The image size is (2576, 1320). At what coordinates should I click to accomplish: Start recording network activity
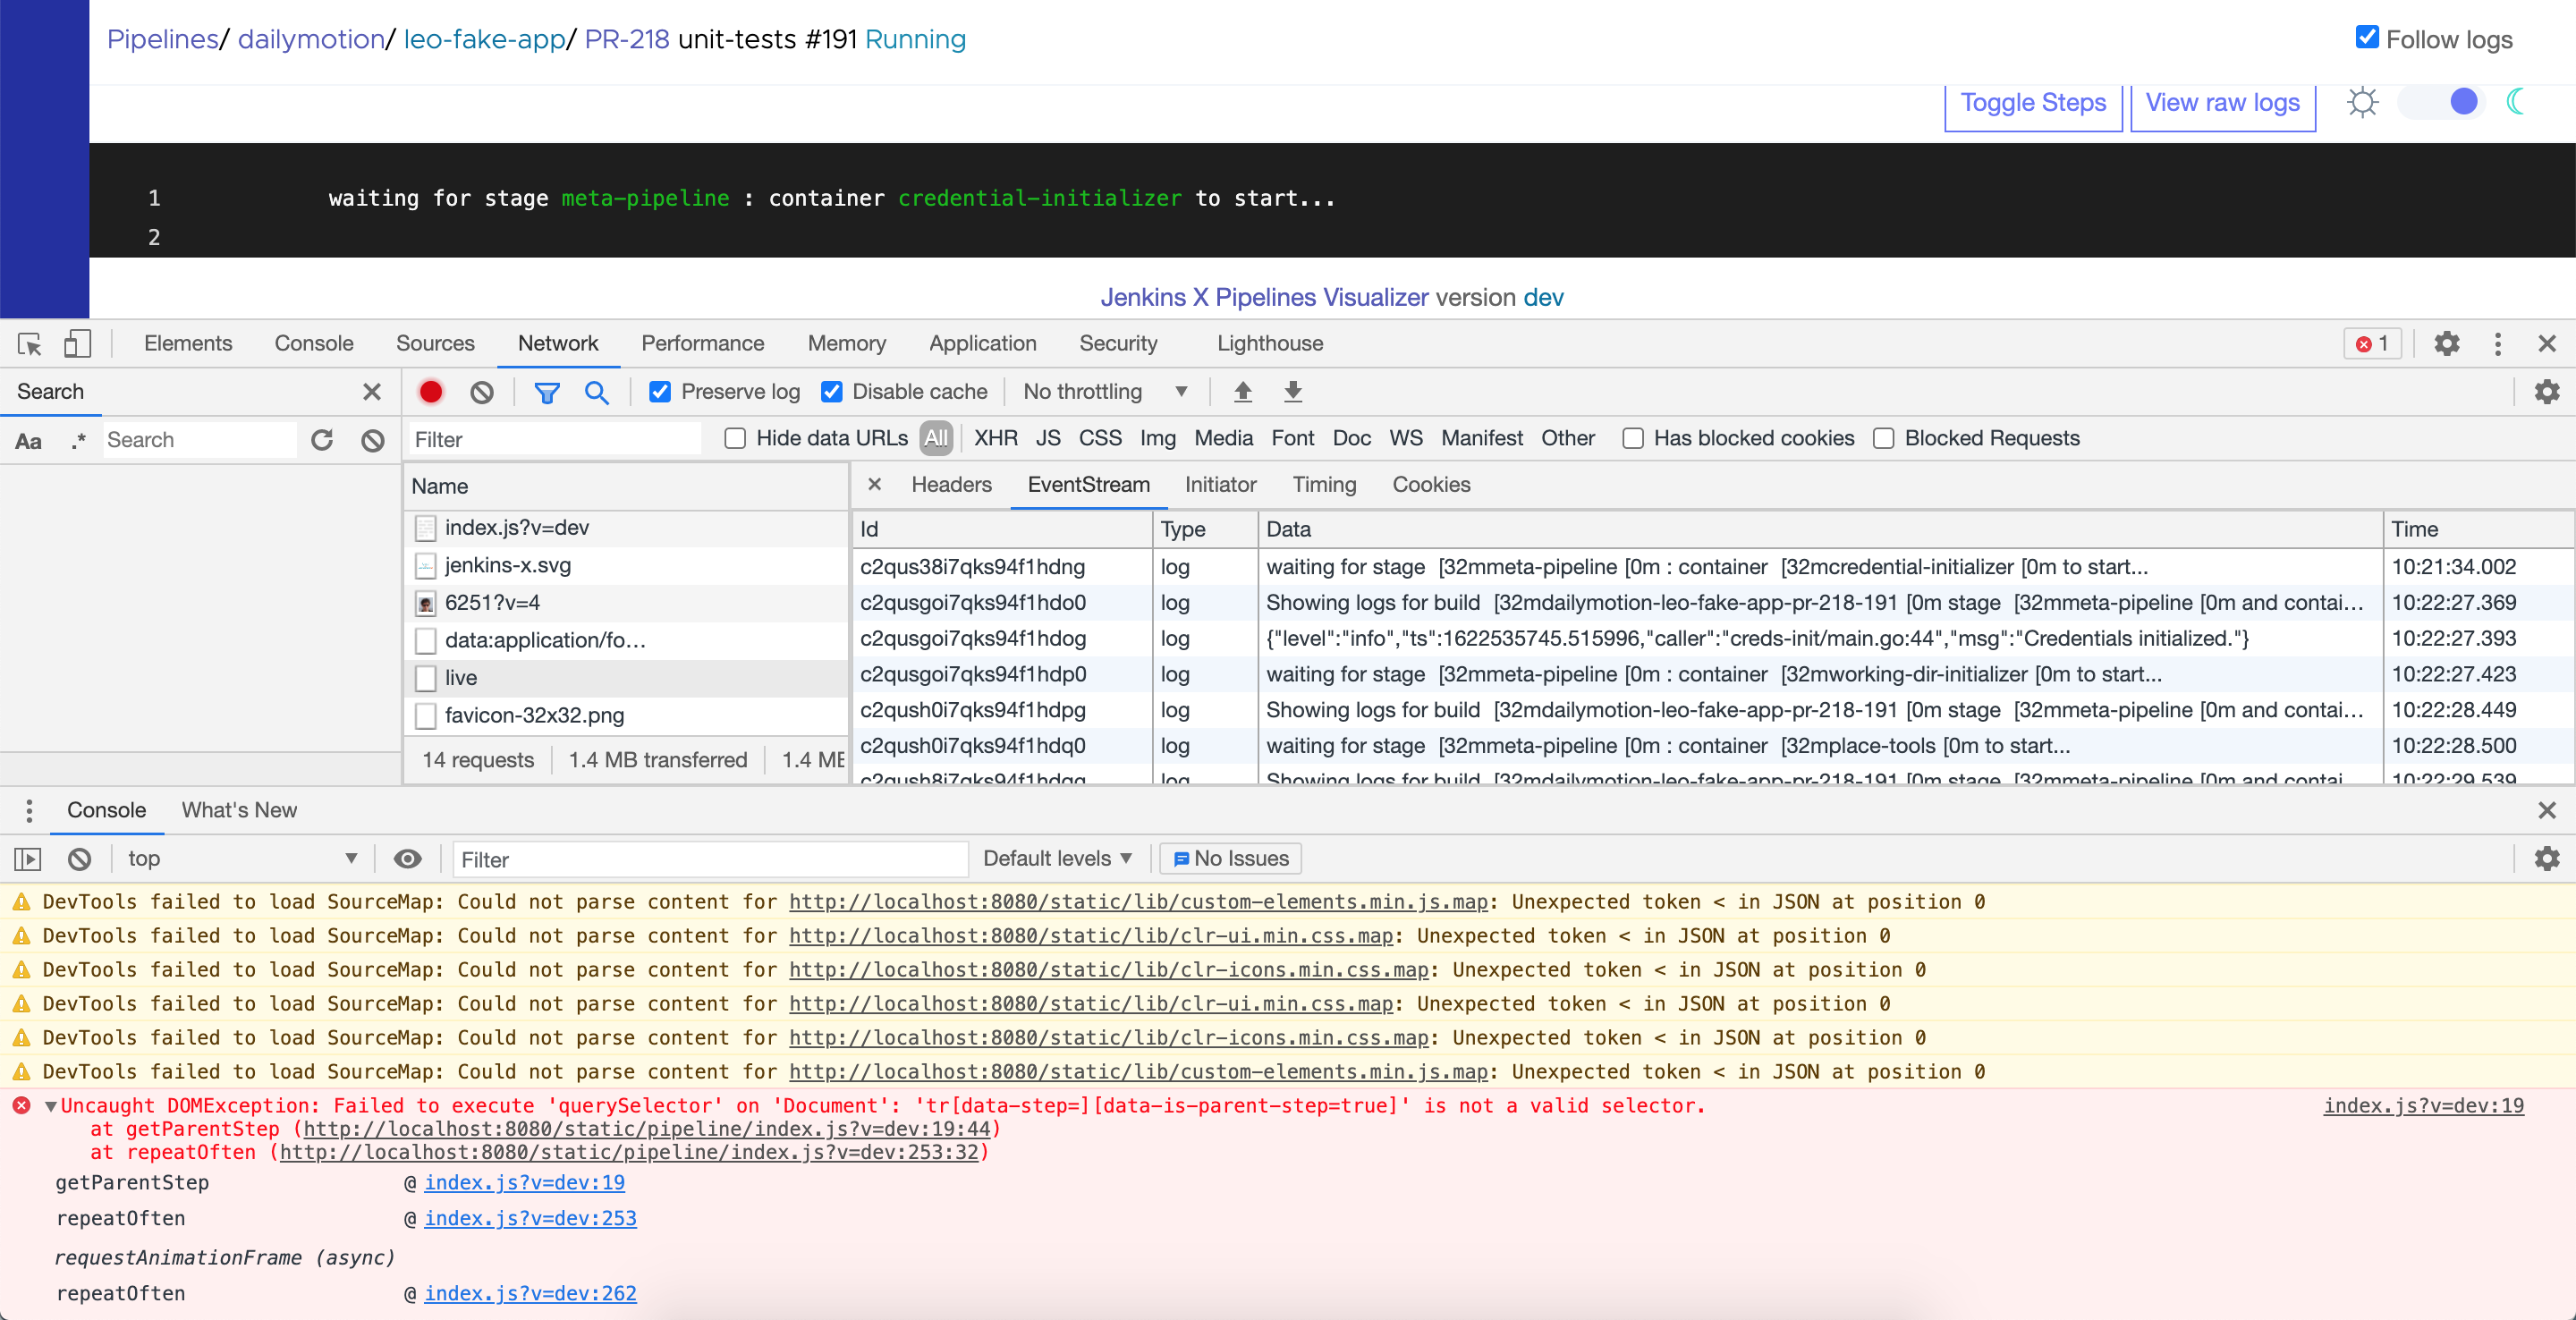point(430,392)
